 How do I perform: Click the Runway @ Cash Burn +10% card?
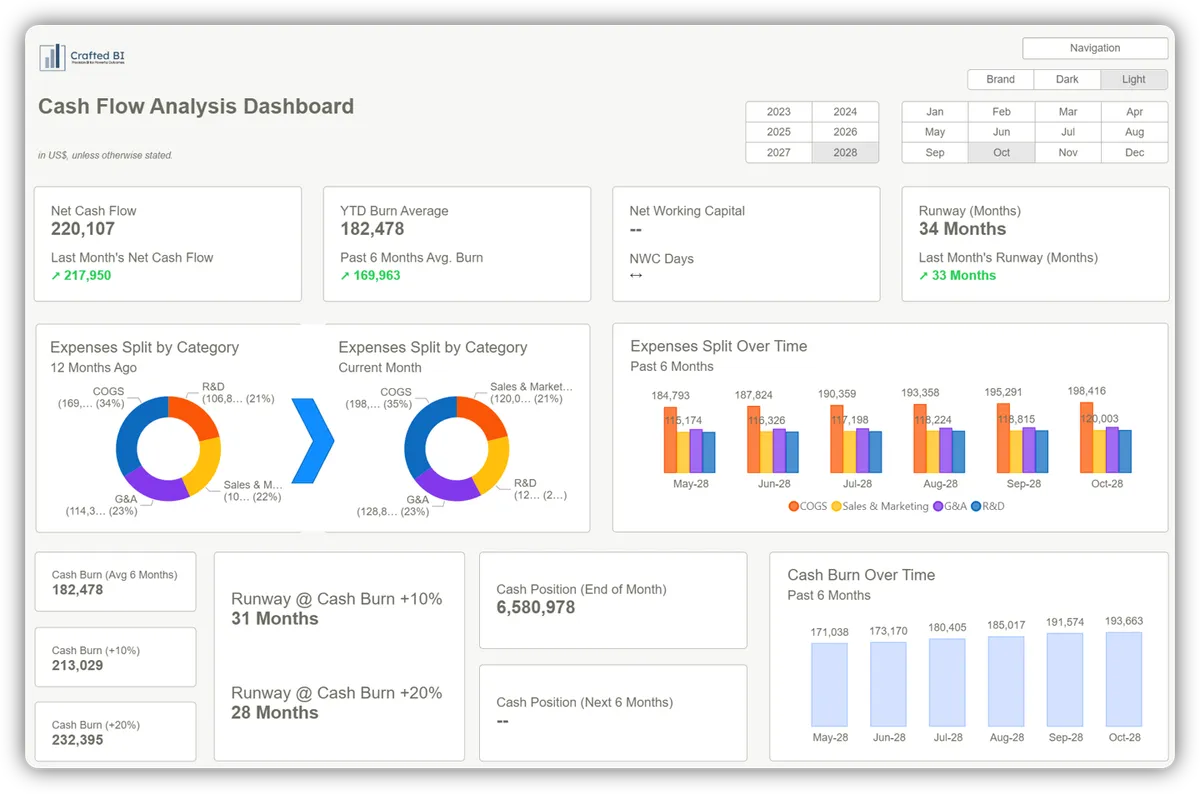coord(339,656)
